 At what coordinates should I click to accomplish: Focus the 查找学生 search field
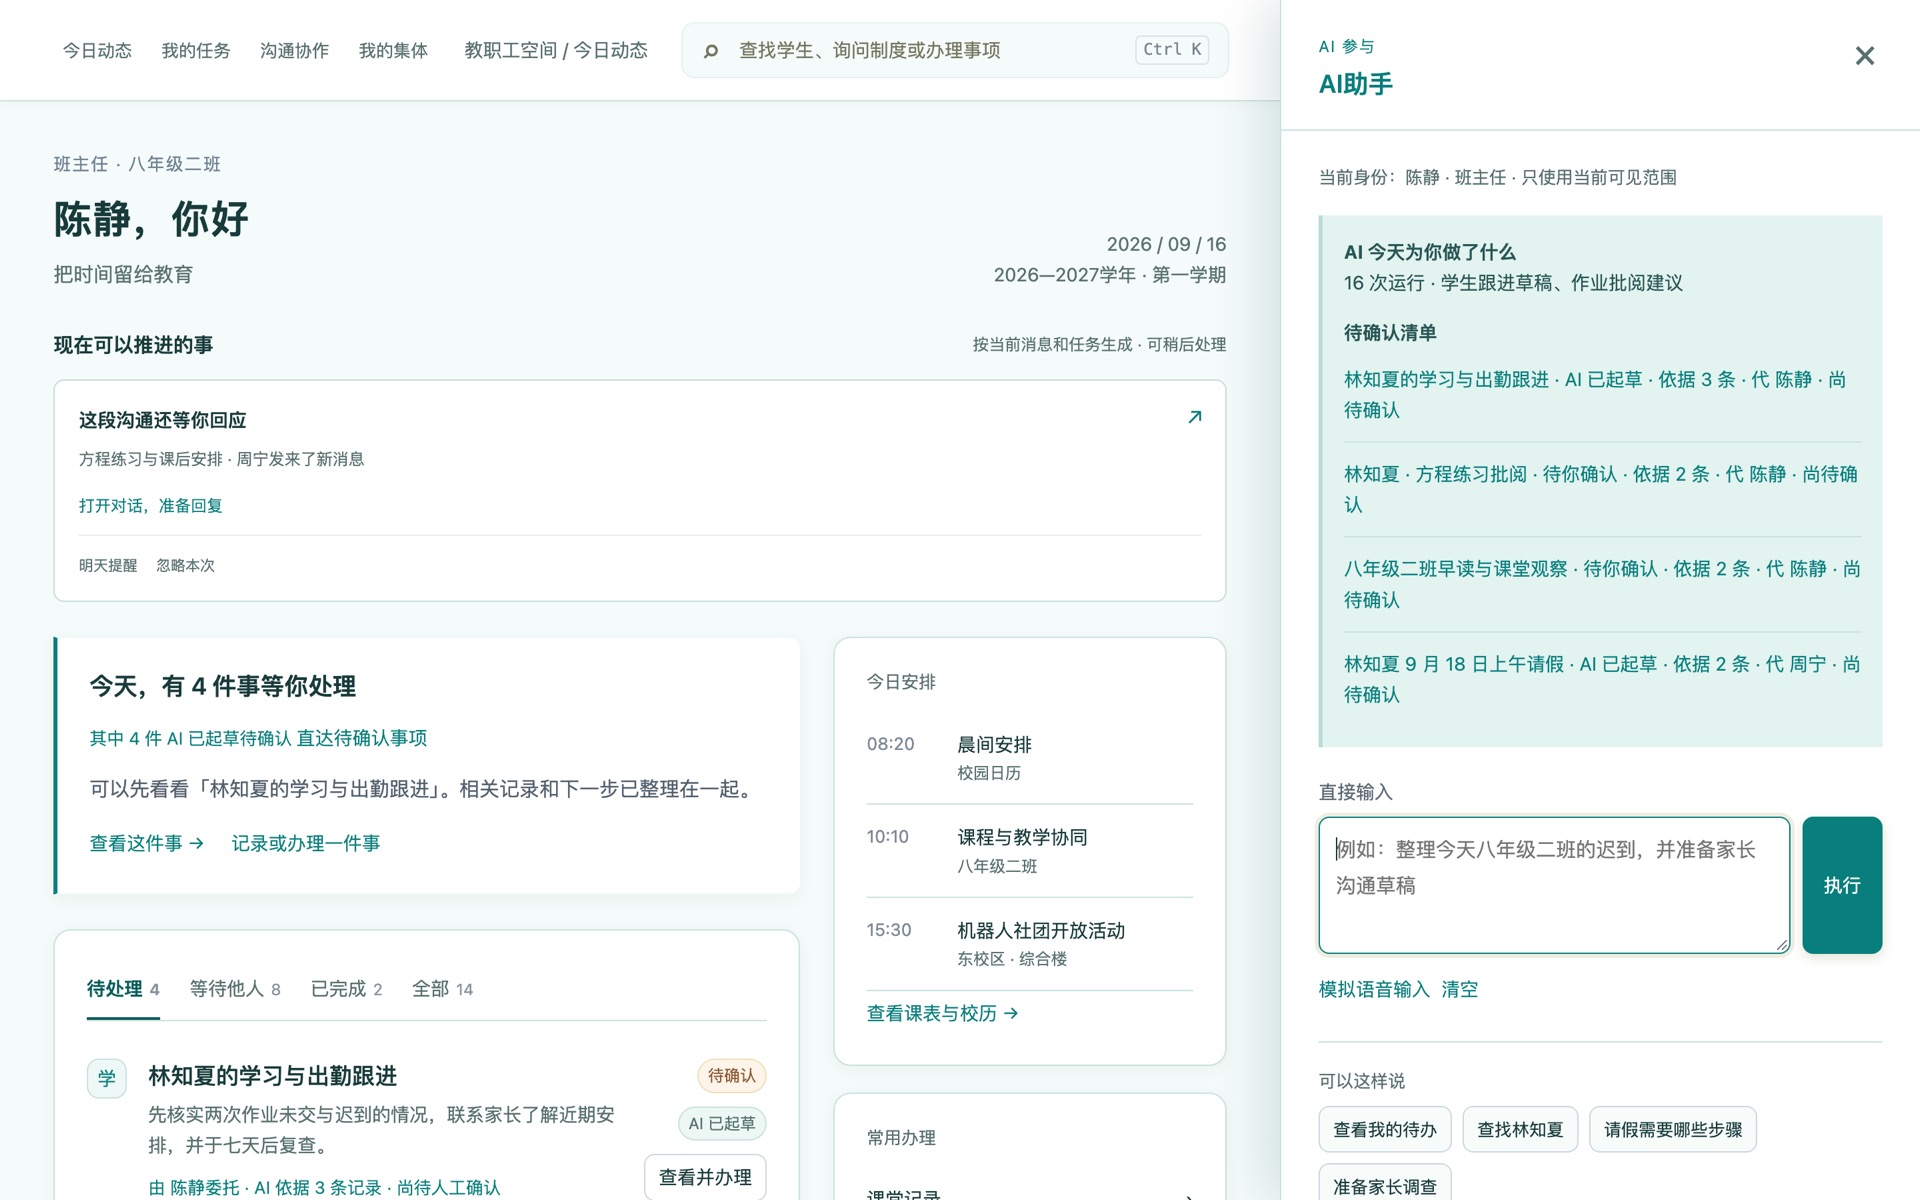955,50
